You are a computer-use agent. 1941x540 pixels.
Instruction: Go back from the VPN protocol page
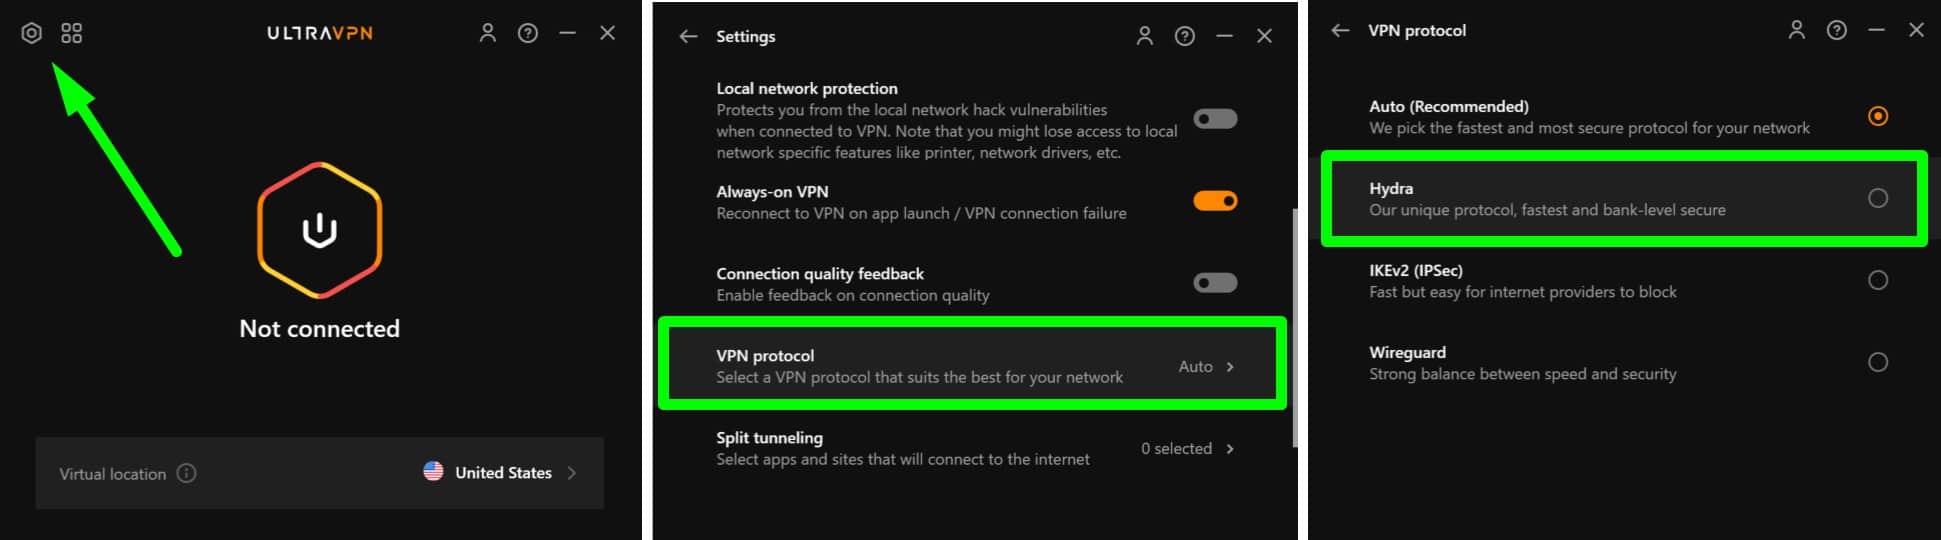(1340, 30)
